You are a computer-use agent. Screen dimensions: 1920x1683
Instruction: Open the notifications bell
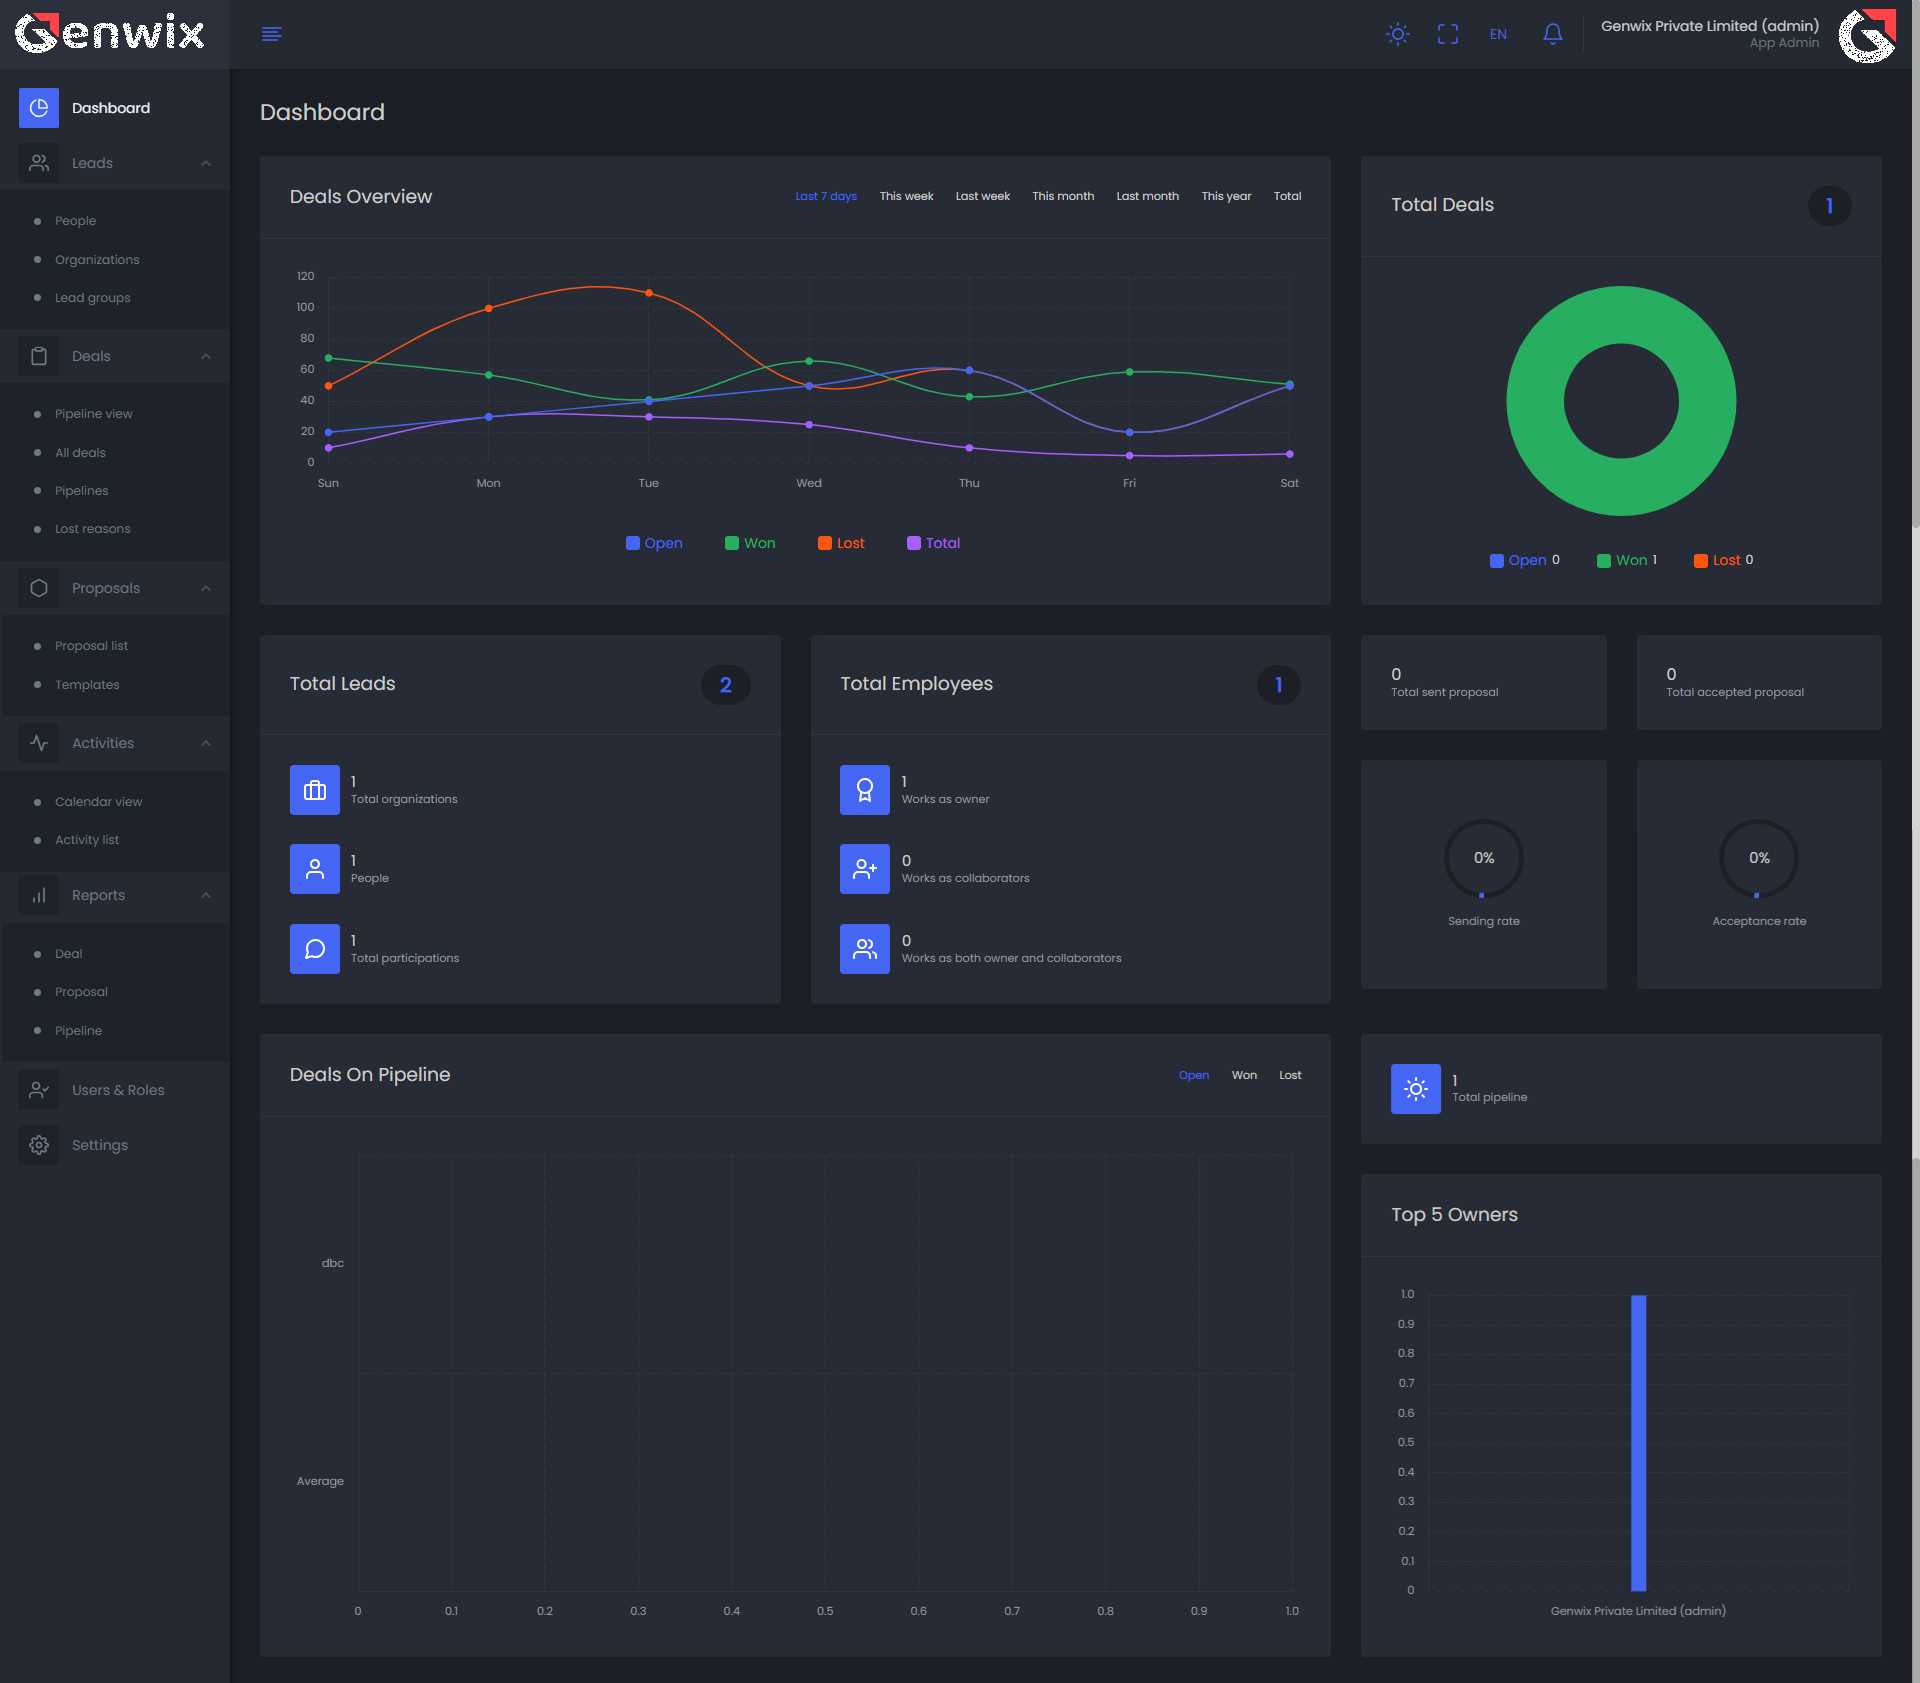(1552, 34)
